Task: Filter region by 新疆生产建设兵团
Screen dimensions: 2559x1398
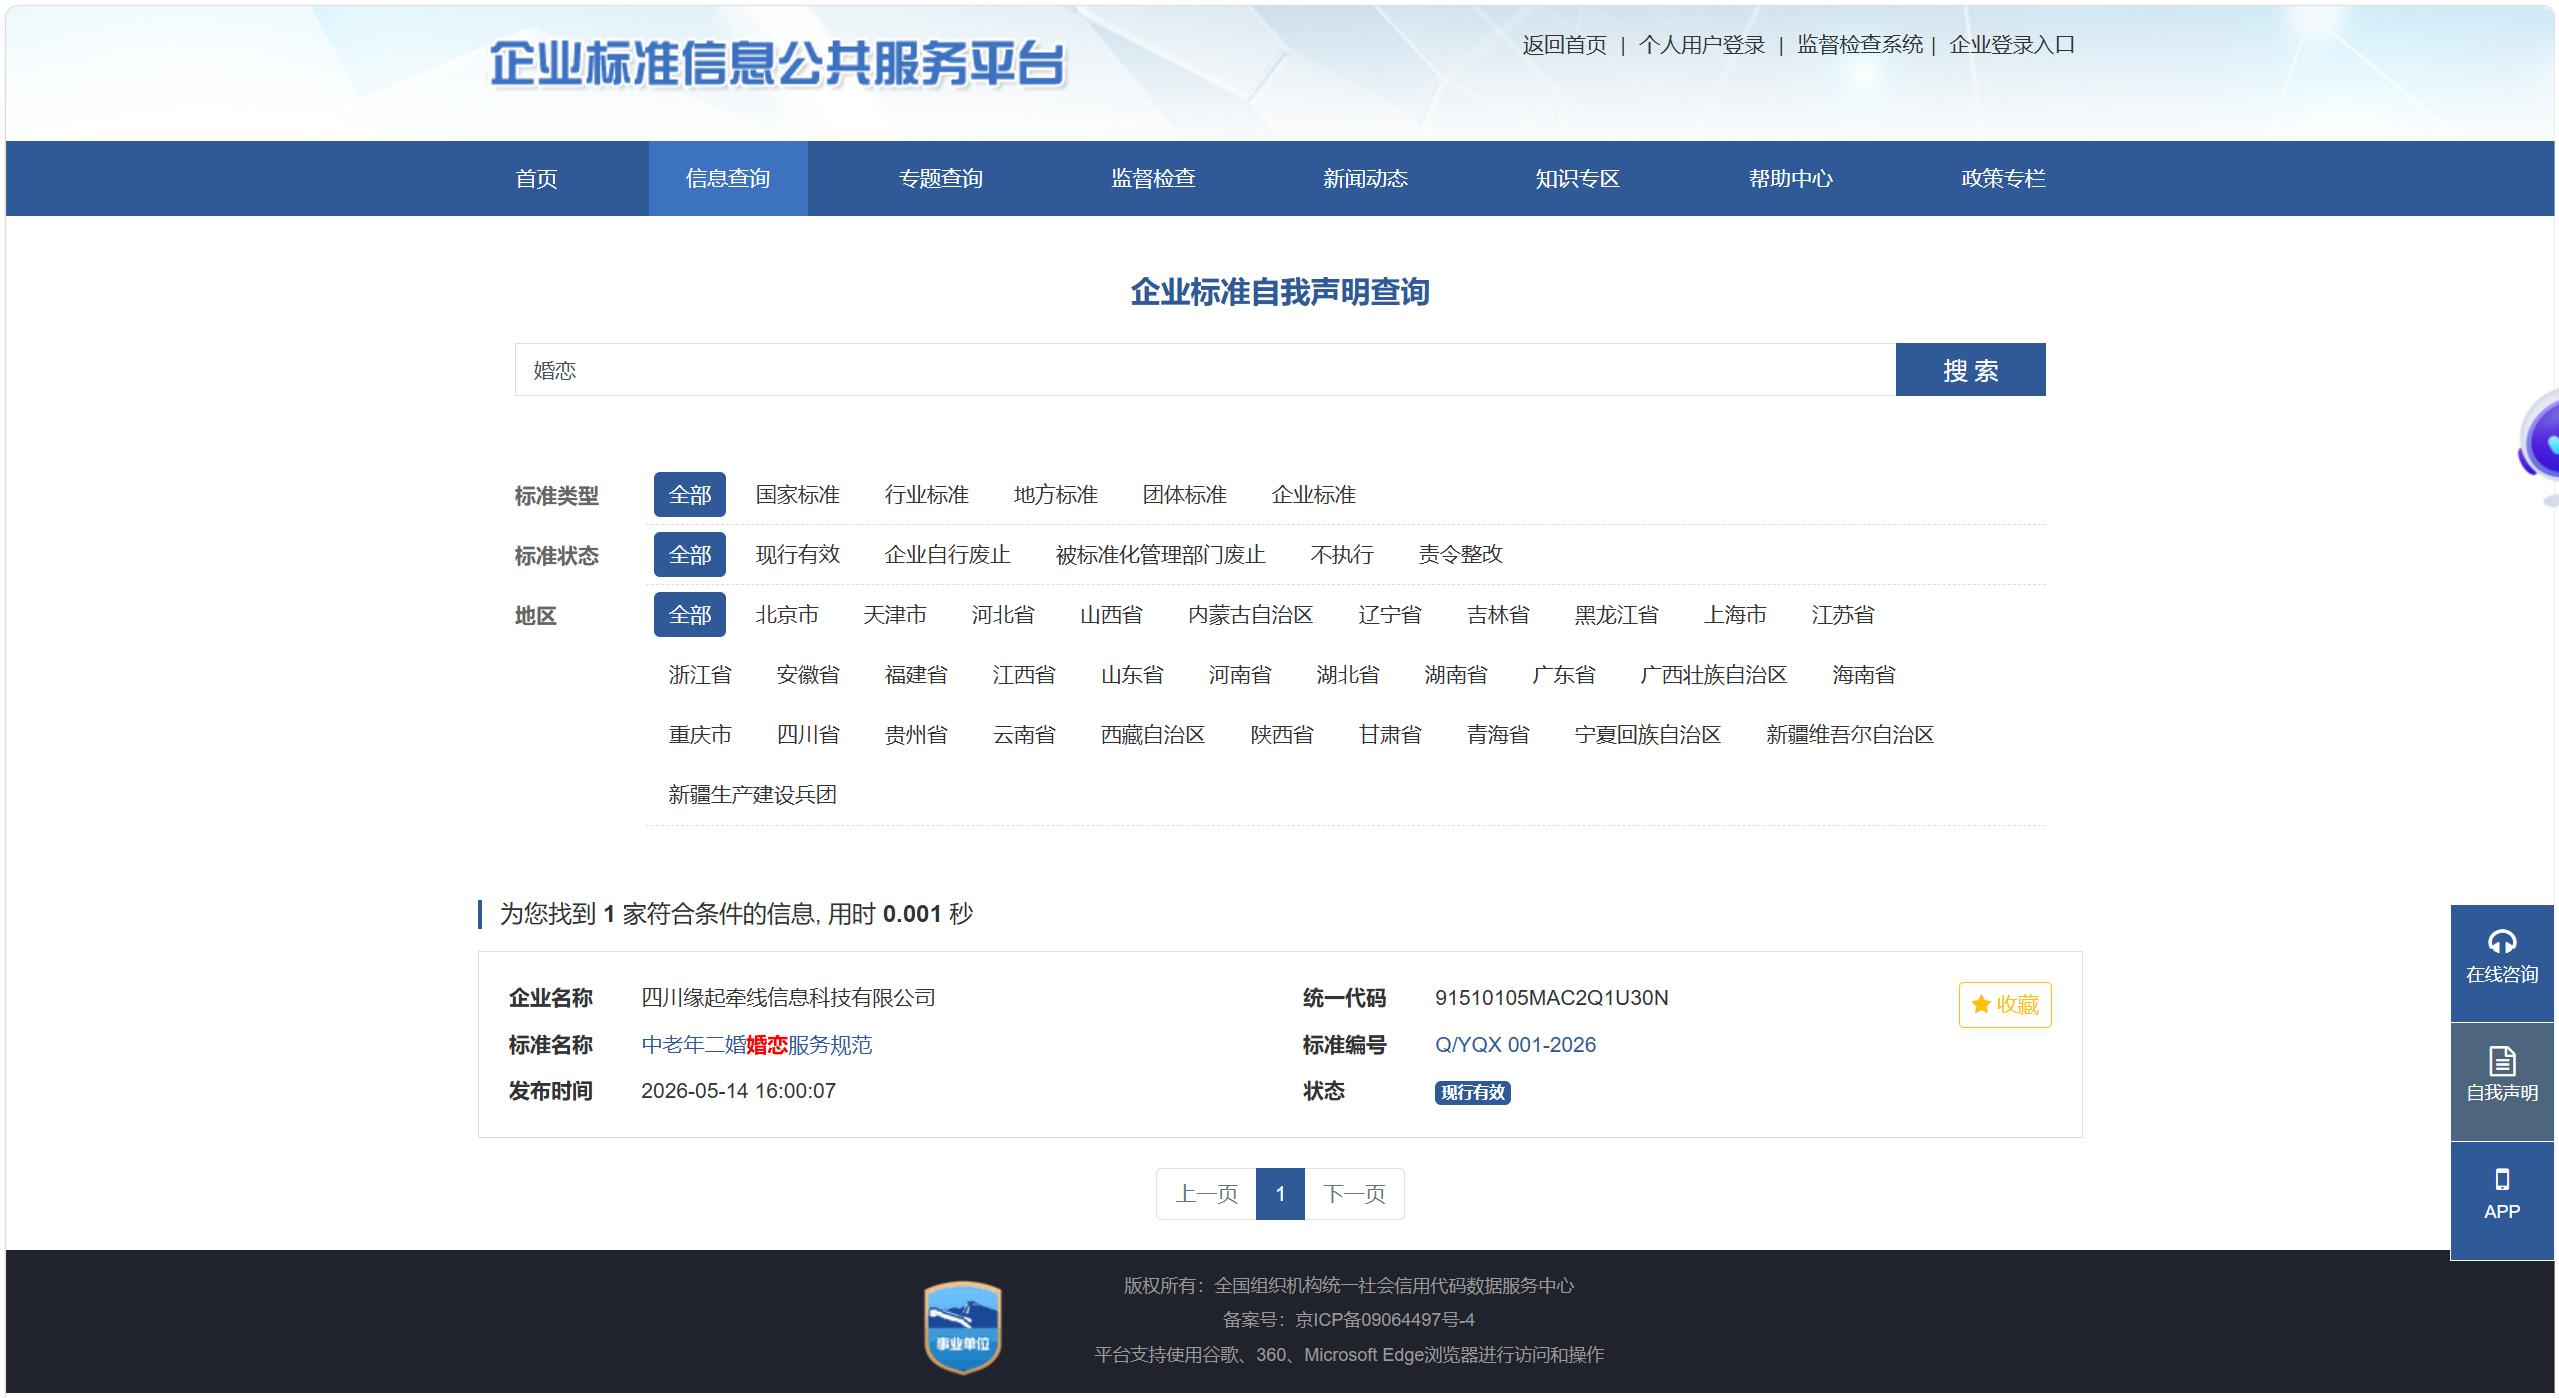Action: point(752,795)
